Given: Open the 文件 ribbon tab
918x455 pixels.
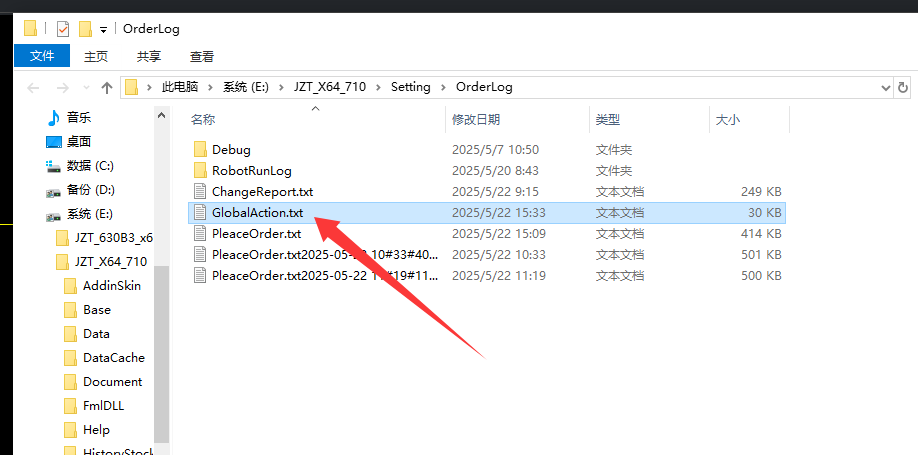Looking at the screenshot, I should [42, 56].
